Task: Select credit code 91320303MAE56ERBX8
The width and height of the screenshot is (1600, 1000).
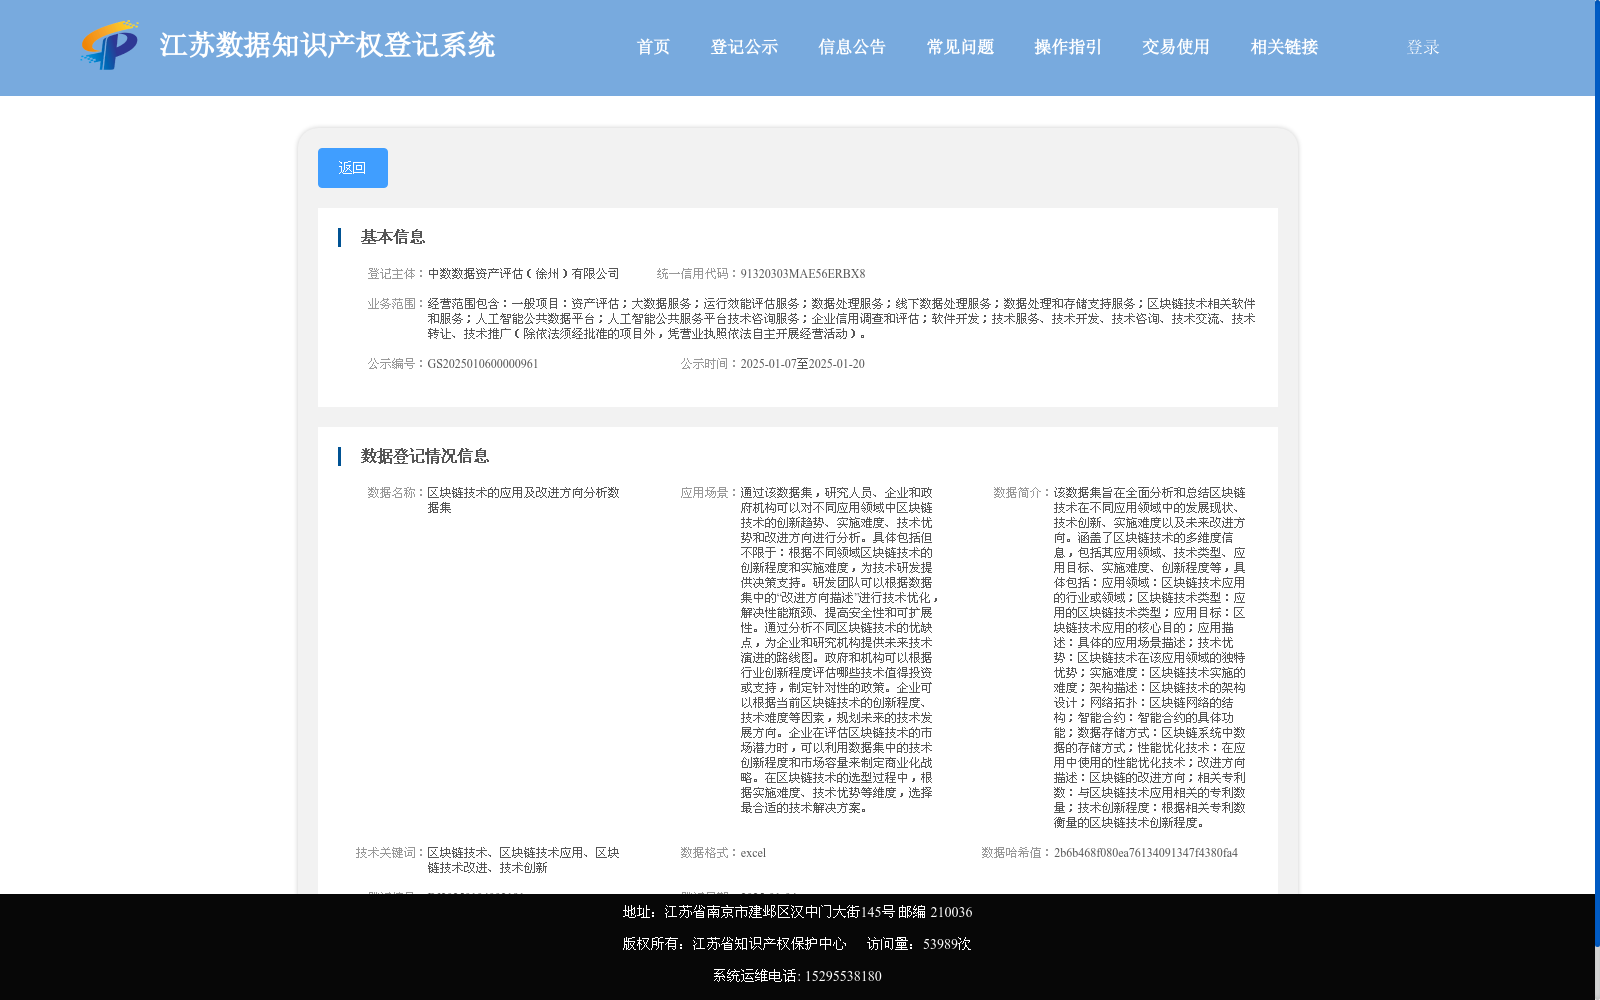Action: point(803,274)
